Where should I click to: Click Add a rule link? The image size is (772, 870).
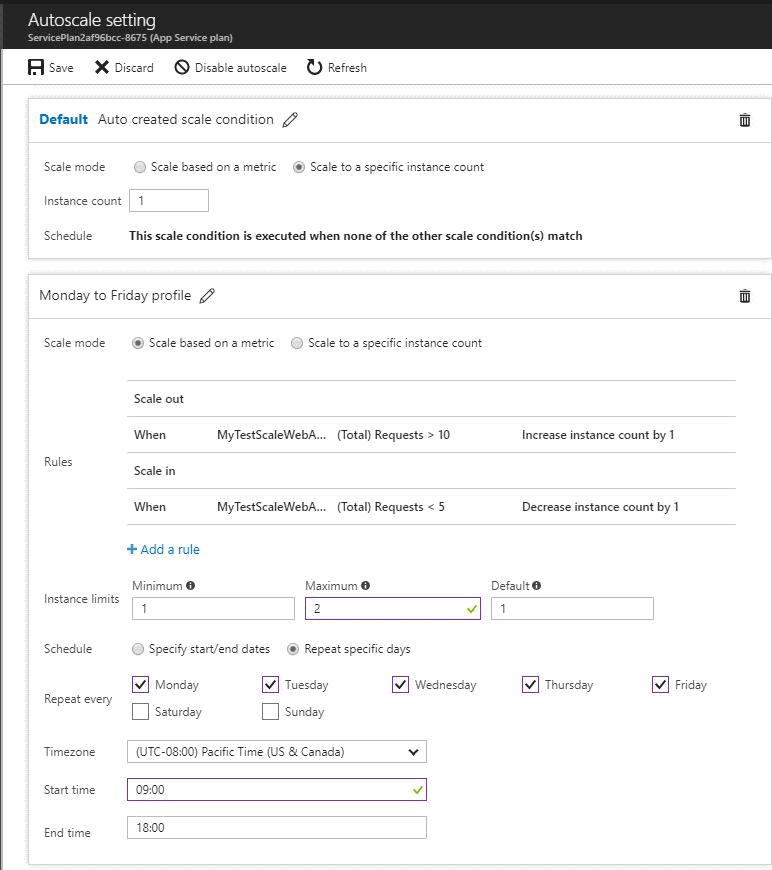point(163,549)
